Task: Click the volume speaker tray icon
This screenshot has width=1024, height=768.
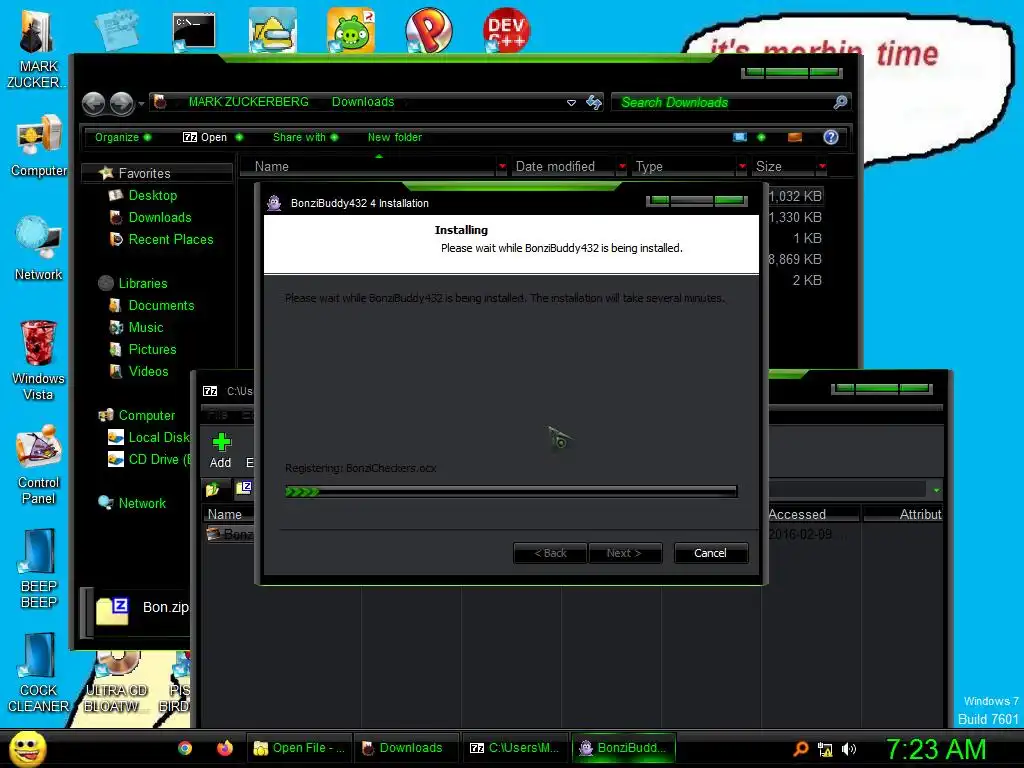Action: [x=849, y=749]
